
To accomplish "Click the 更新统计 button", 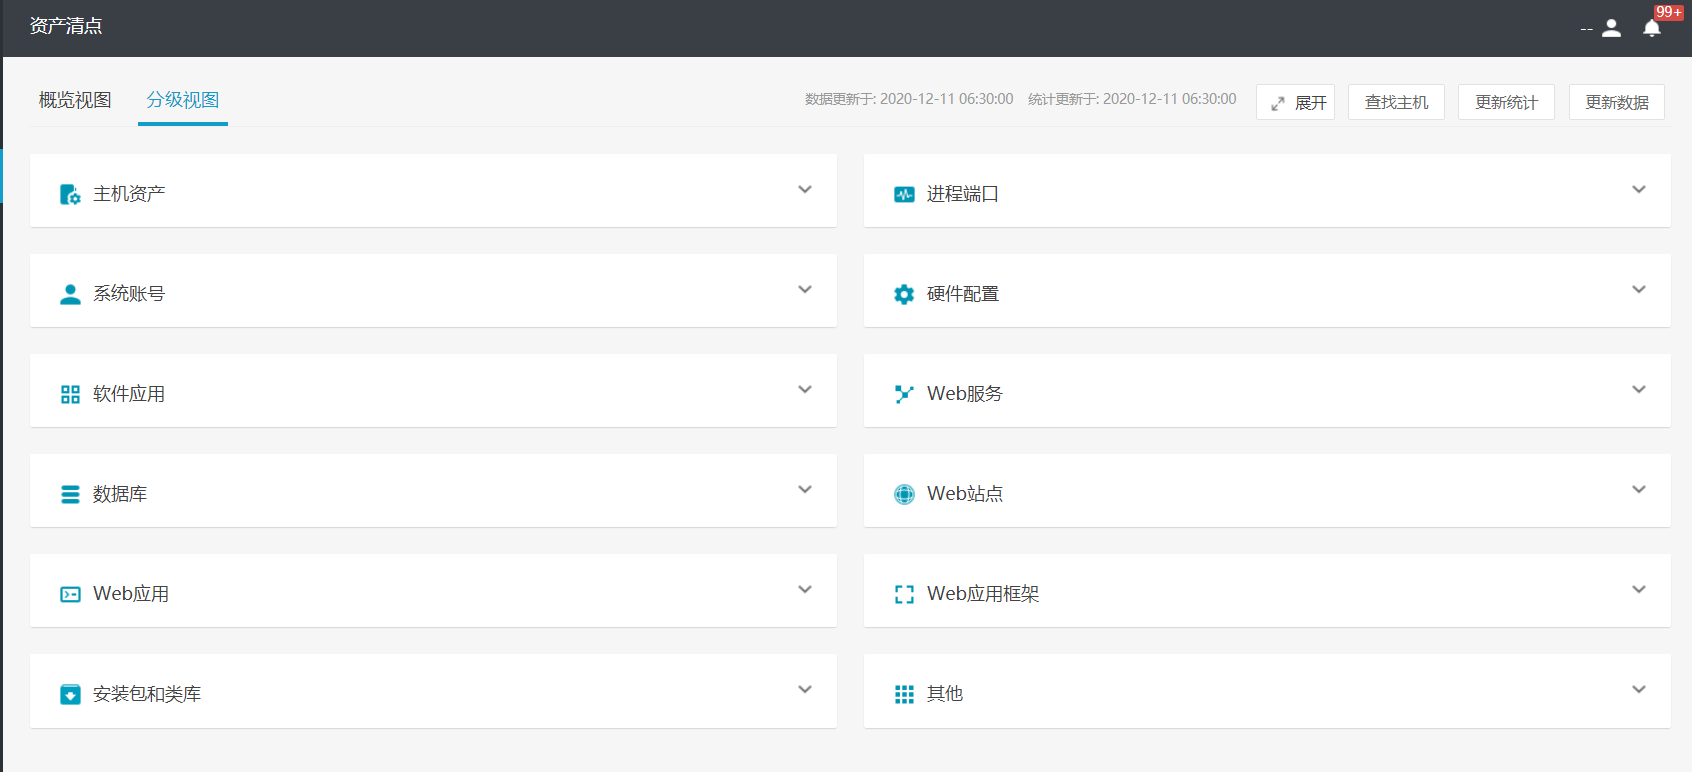I will (1506, 102).
